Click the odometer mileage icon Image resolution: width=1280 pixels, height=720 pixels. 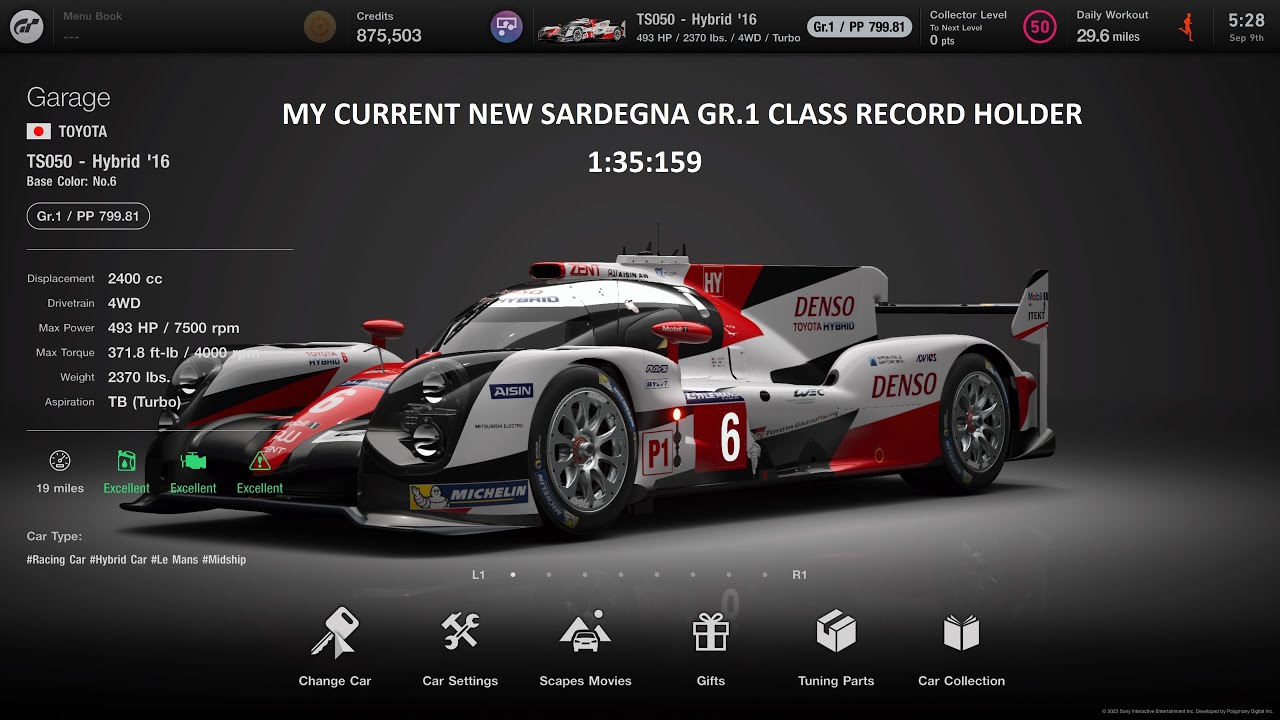[60, 461]
